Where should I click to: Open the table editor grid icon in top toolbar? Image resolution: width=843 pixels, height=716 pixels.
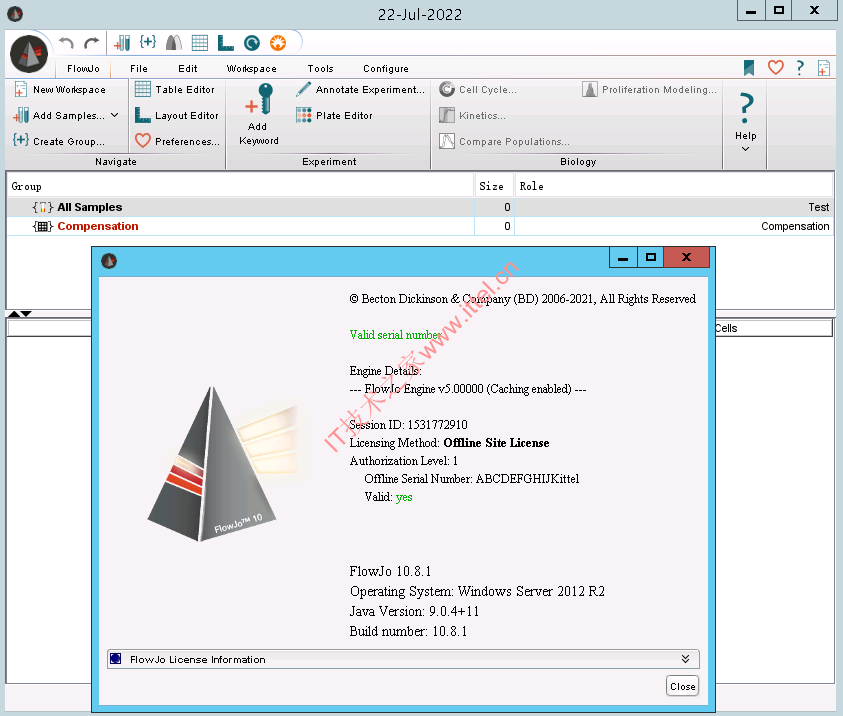pyautogui.click(x=199, y=43)
